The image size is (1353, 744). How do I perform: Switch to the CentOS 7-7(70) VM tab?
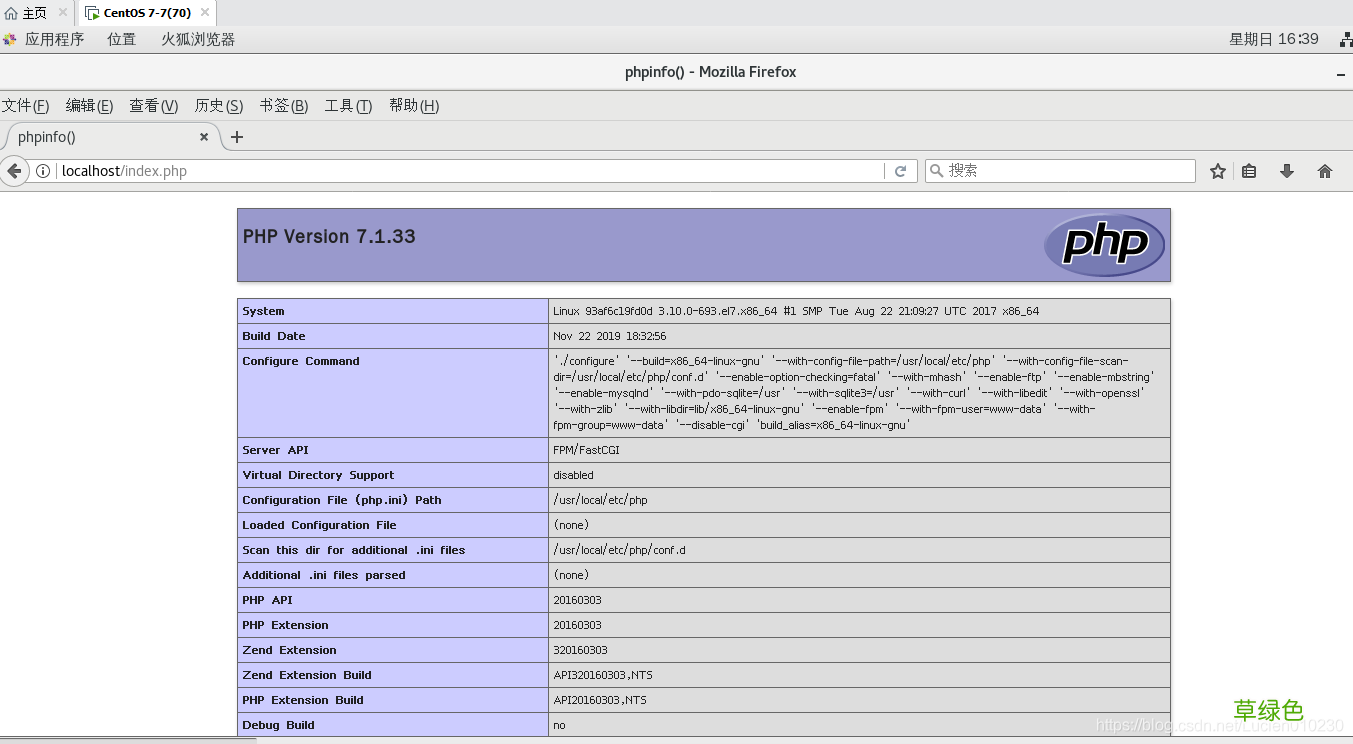click(146, 13)
